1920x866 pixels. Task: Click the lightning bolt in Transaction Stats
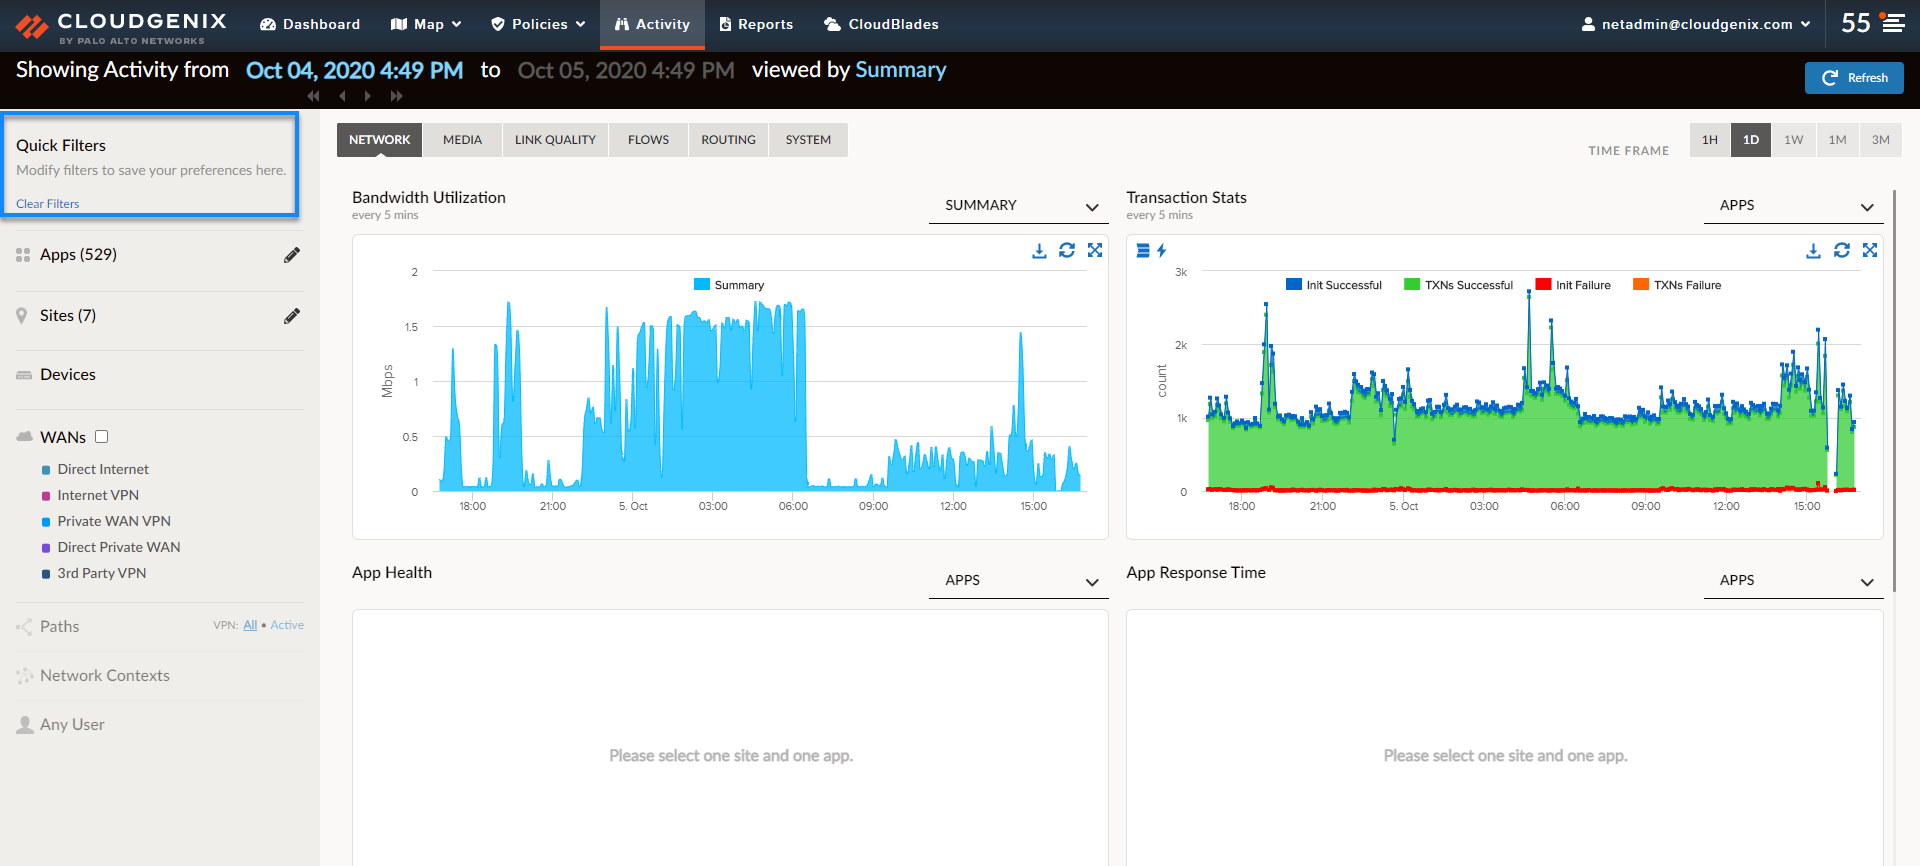[x=1161, y=250]
